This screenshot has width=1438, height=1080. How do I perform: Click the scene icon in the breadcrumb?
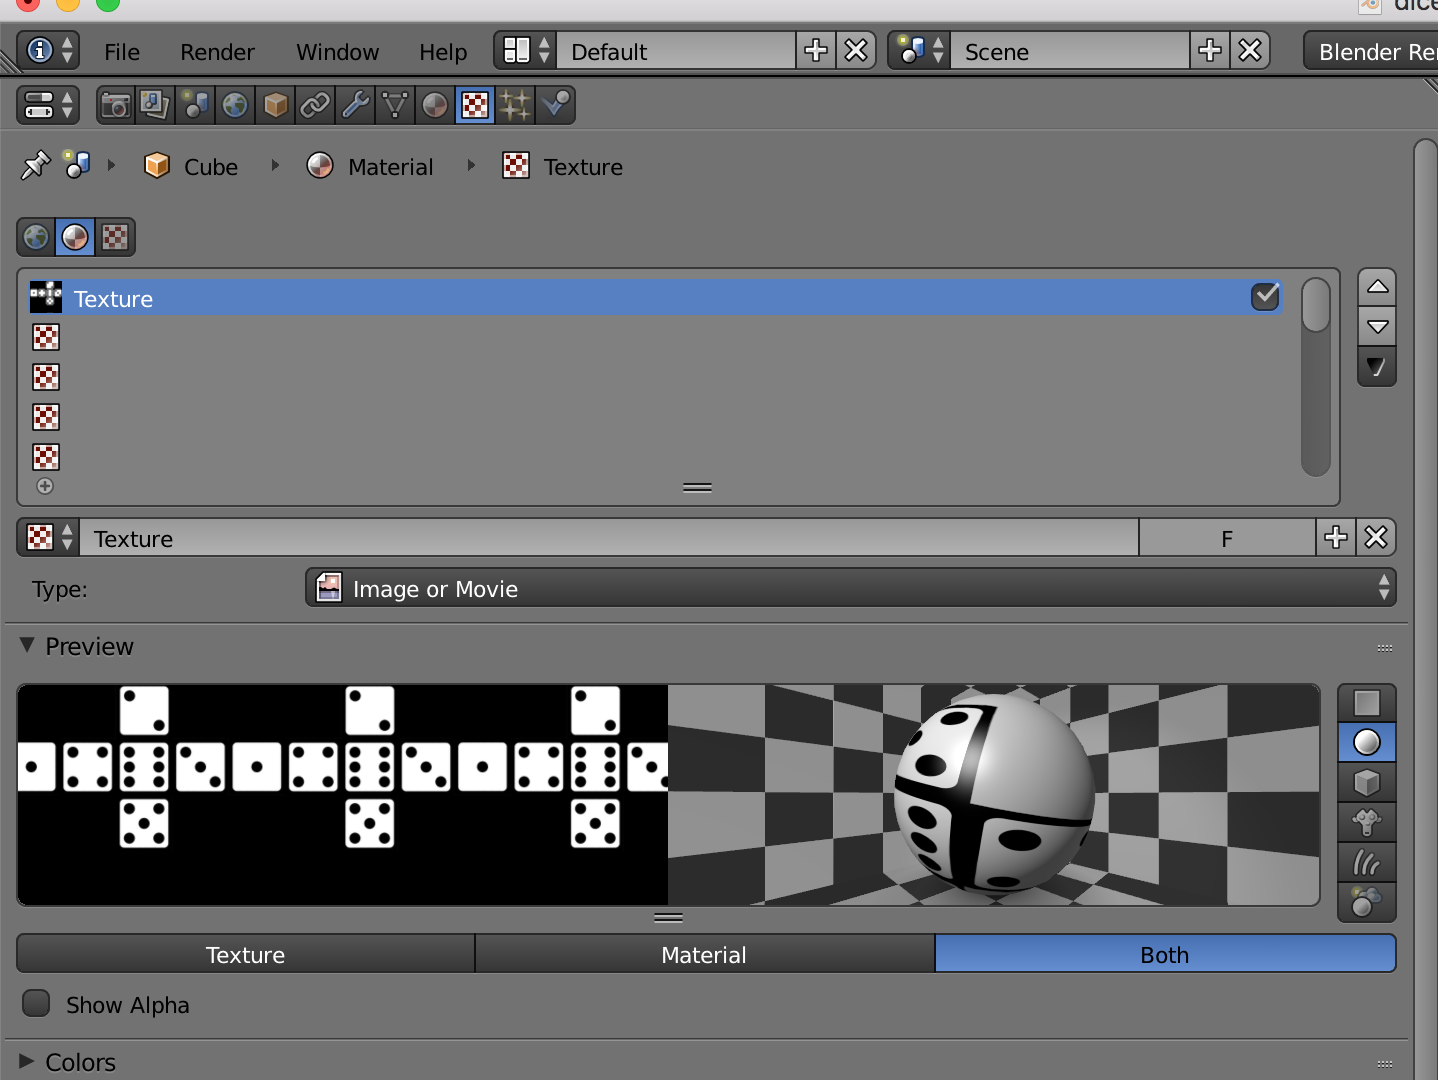77,165
